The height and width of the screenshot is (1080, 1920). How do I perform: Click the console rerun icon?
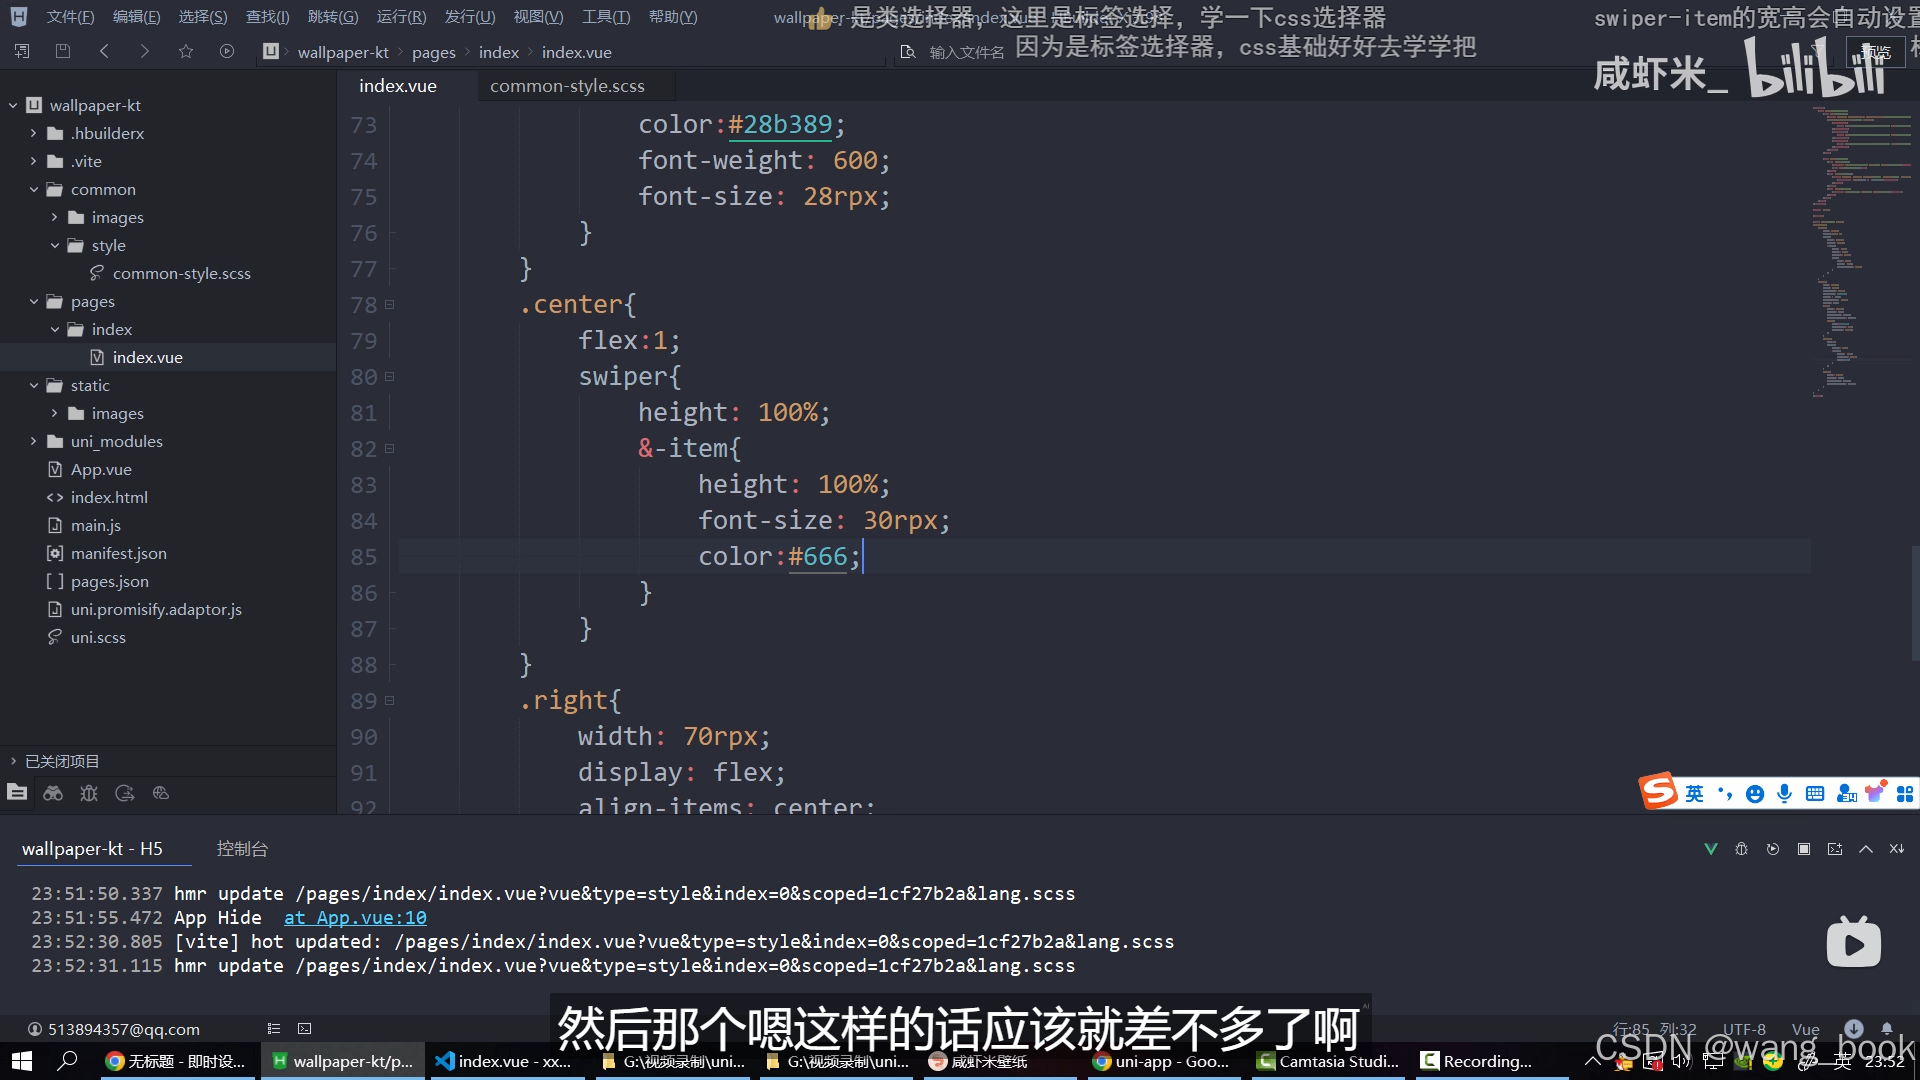1773,849
